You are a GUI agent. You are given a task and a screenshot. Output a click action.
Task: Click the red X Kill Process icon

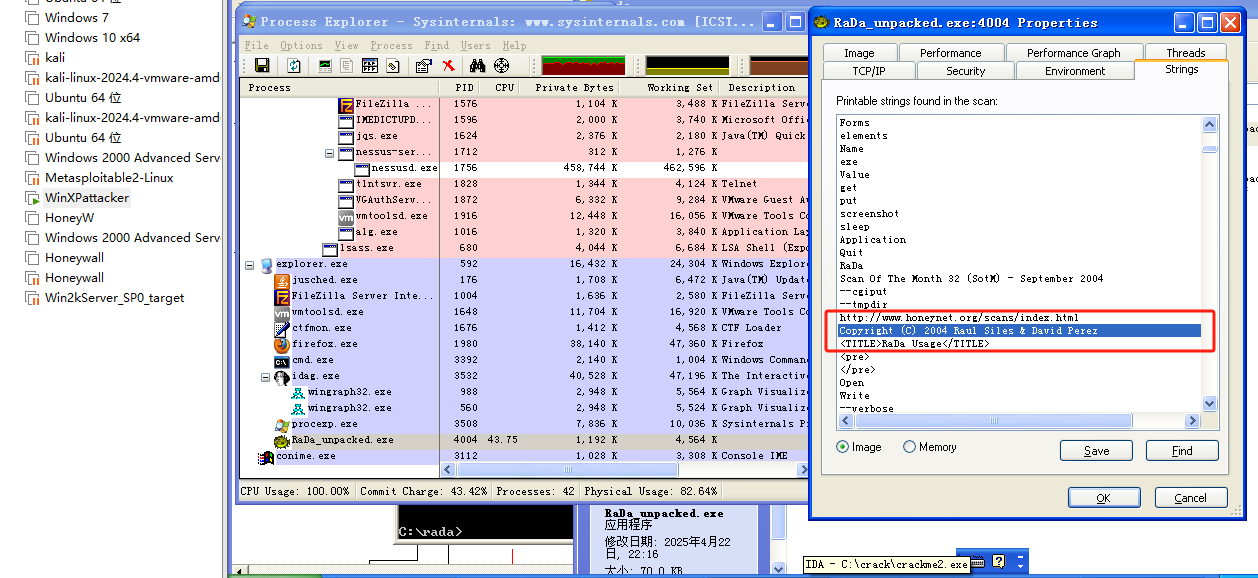point(448,65)
